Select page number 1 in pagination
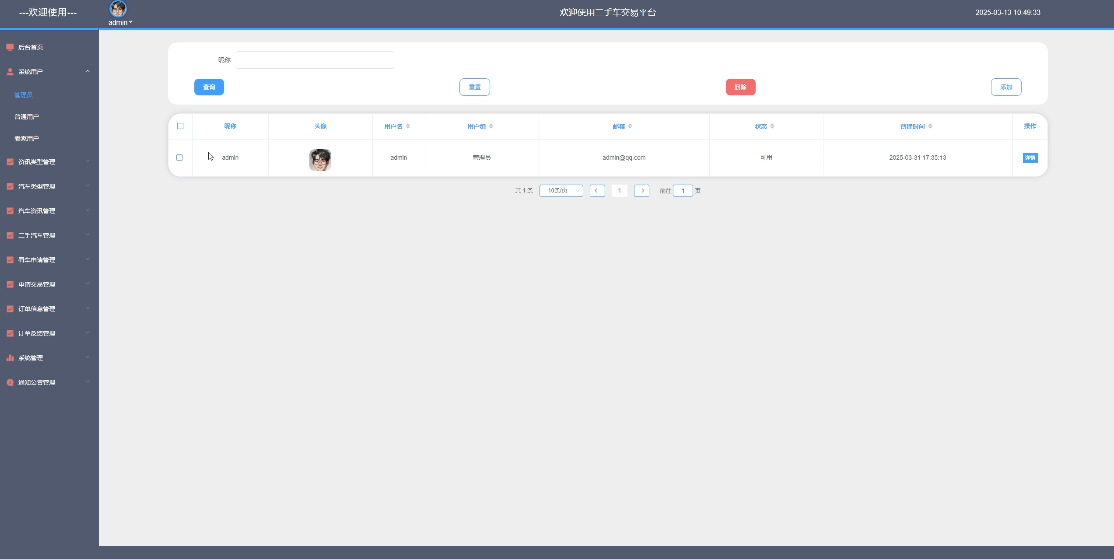This screenshot has width=1114, height=559. tap(620, 190)
